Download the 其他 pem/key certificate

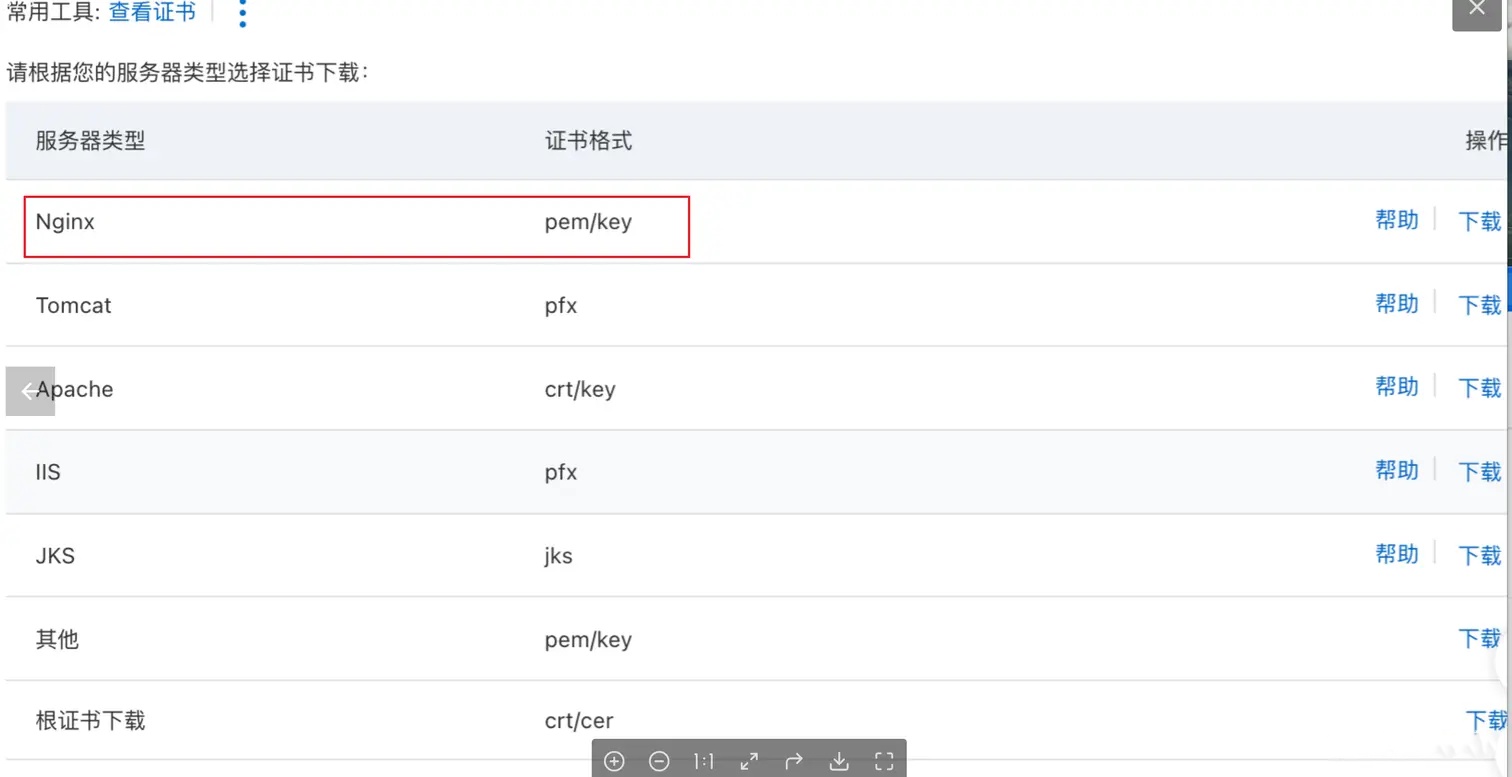(1479, 638)
